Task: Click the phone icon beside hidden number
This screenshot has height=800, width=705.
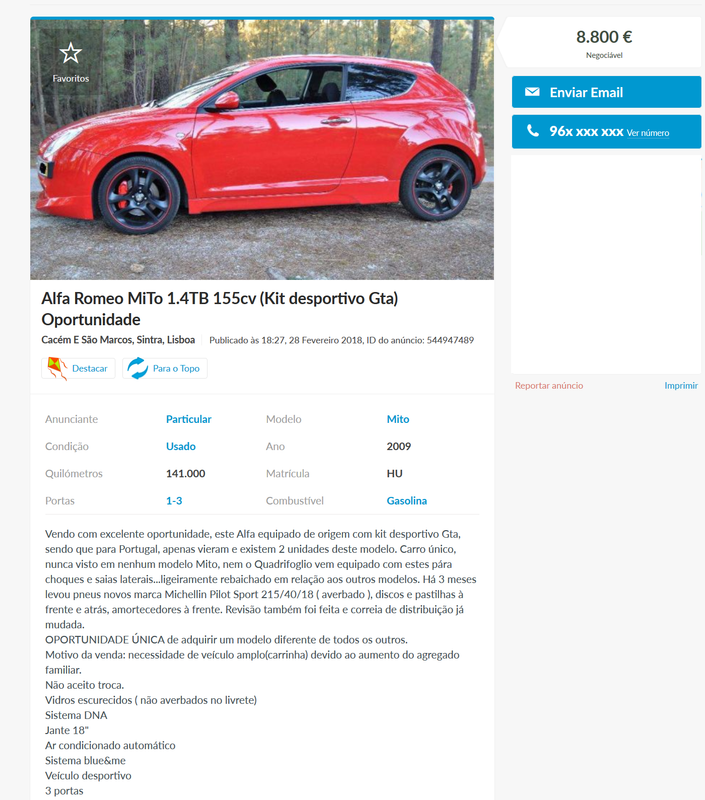Action: coord(533,131)
